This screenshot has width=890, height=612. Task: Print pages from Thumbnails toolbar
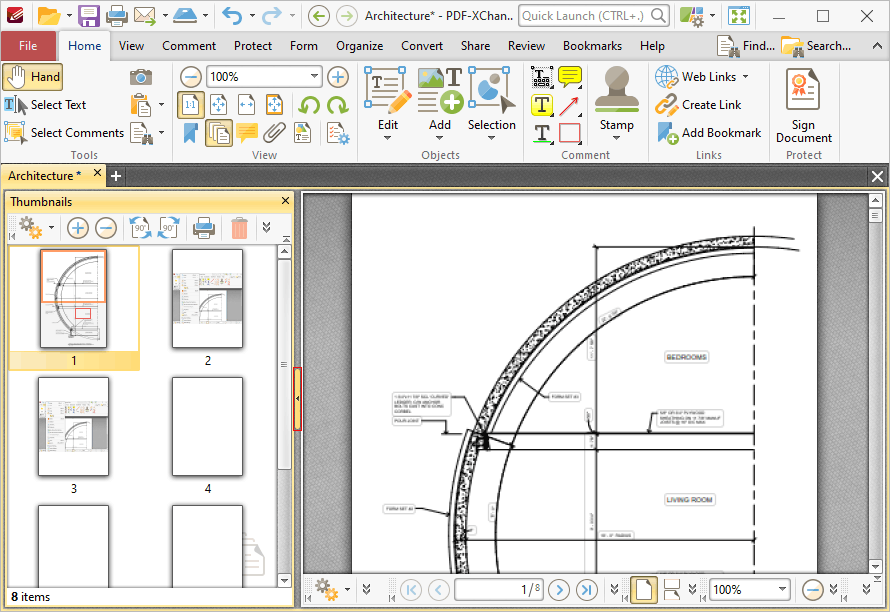pyautogui.click(x=204, y=228)
